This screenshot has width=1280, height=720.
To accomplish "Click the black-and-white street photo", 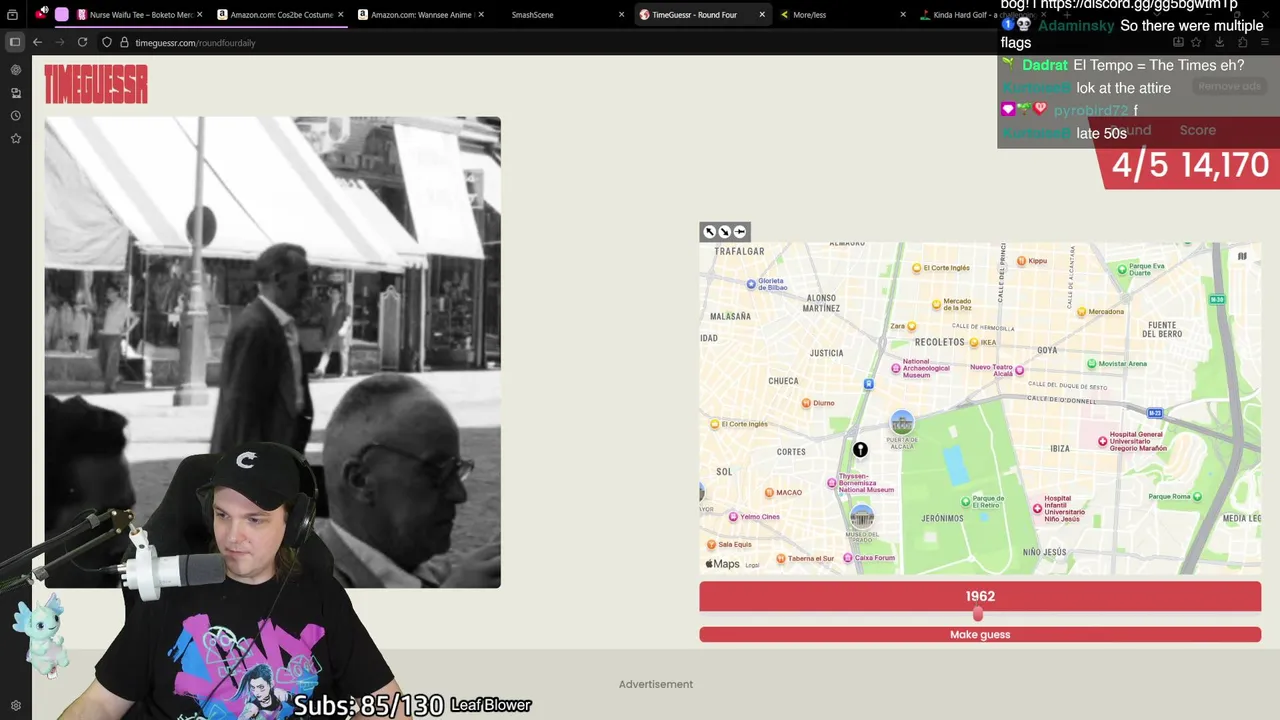I will [272, 352].
